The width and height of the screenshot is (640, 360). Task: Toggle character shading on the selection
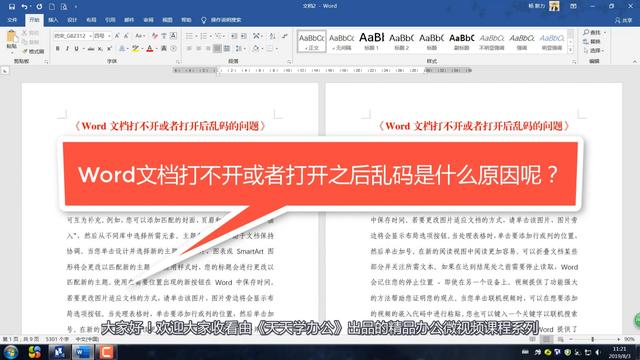click(x=164, y=49)
